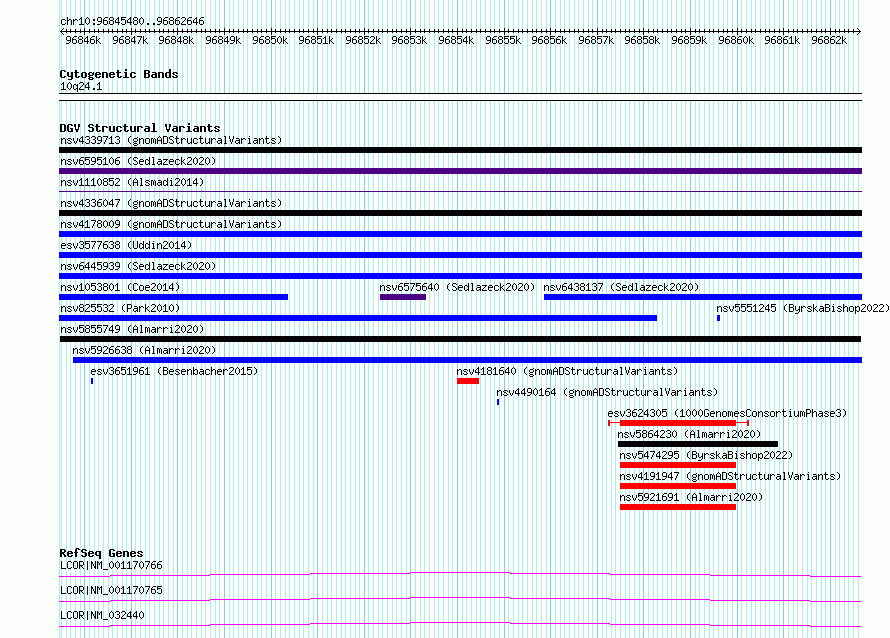Click the 96850k ruler tick label

point(270,40)
